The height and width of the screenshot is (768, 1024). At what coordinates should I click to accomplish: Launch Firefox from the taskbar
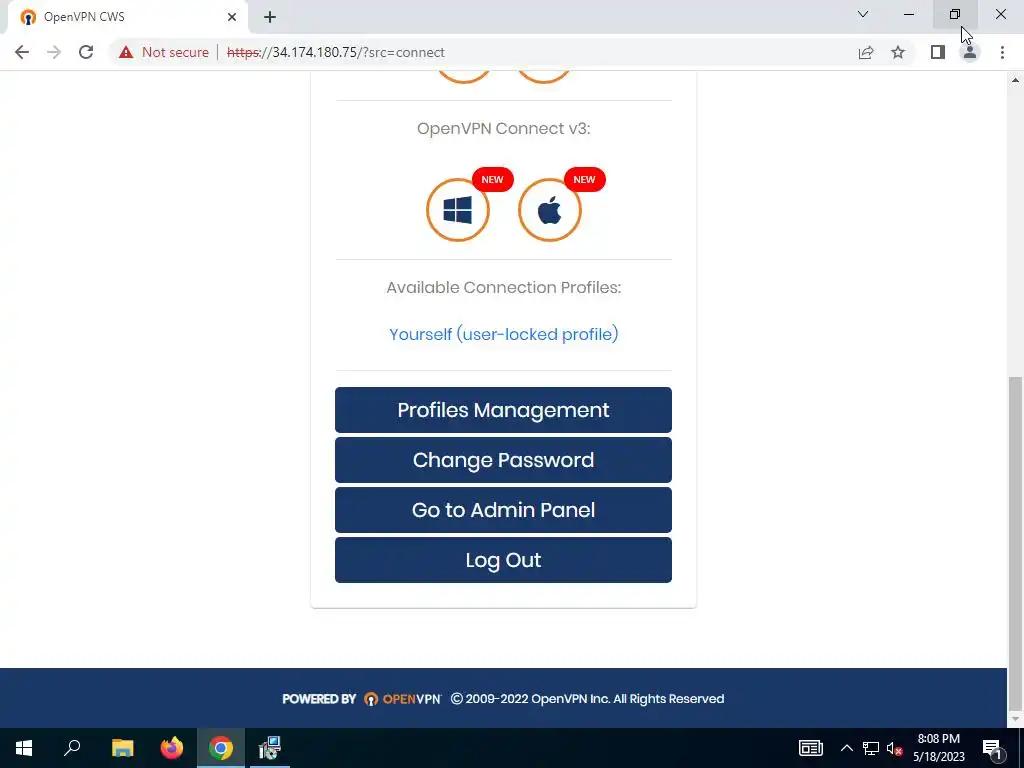click(172, 748)
